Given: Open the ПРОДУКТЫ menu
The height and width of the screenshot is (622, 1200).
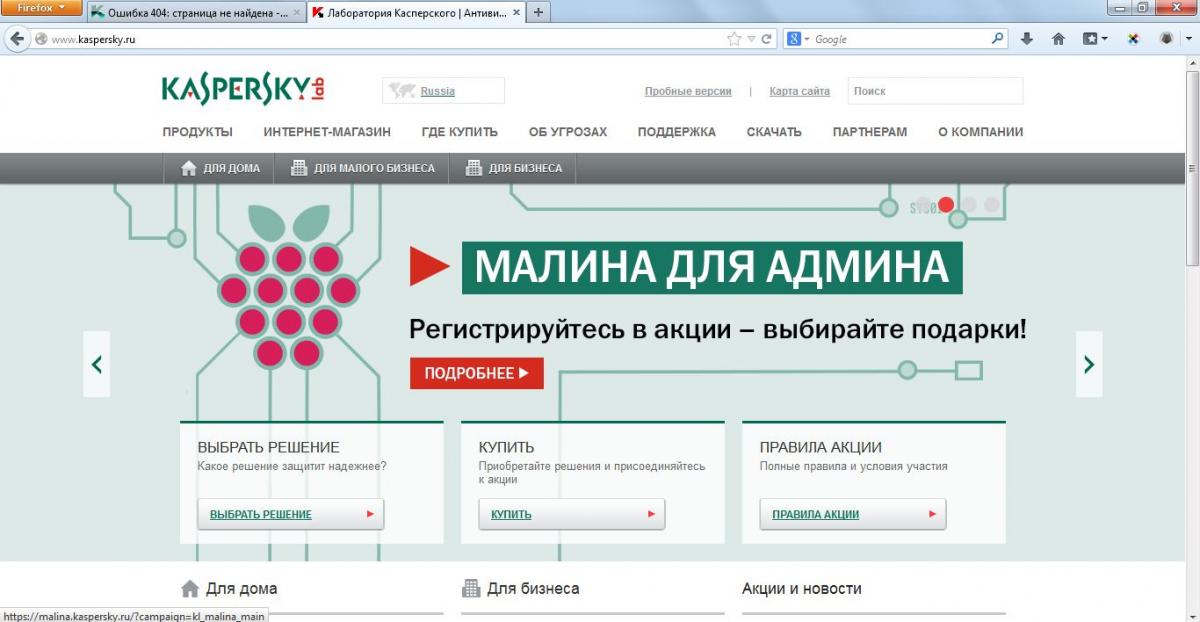Looking at the screenshot, I should [198, 132].
